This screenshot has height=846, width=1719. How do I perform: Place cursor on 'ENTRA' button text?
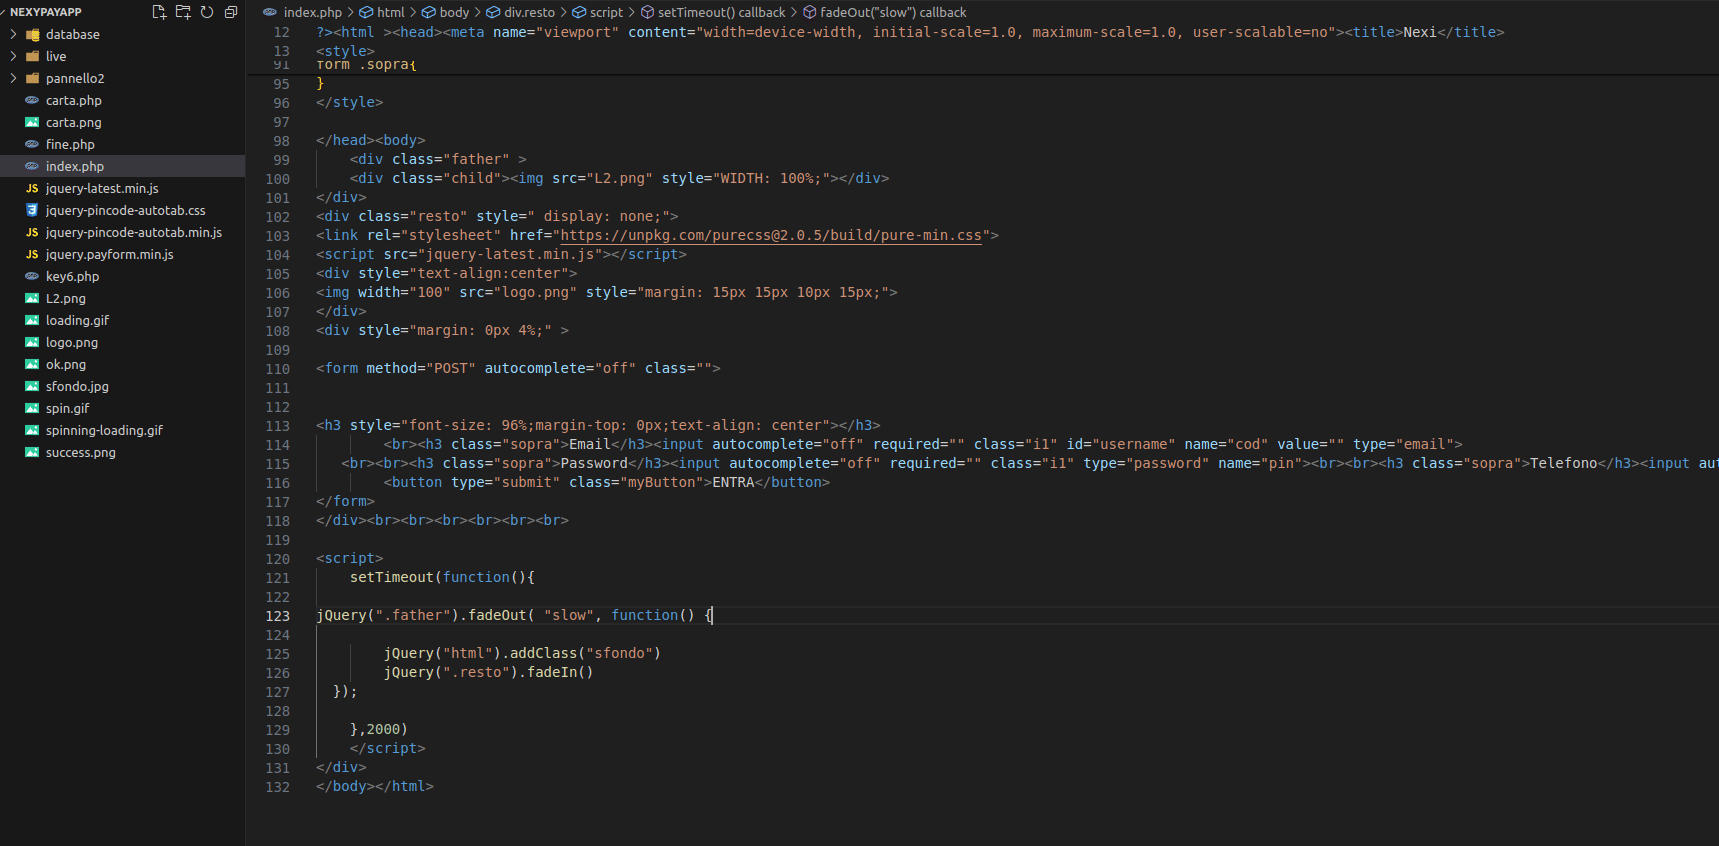point(733,482)
